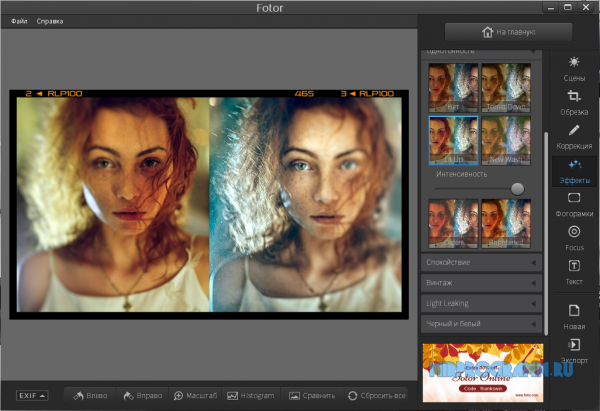The image size is (600, 411).
Task: Open the Текст text tool
Action: click(x=574, y=272)
